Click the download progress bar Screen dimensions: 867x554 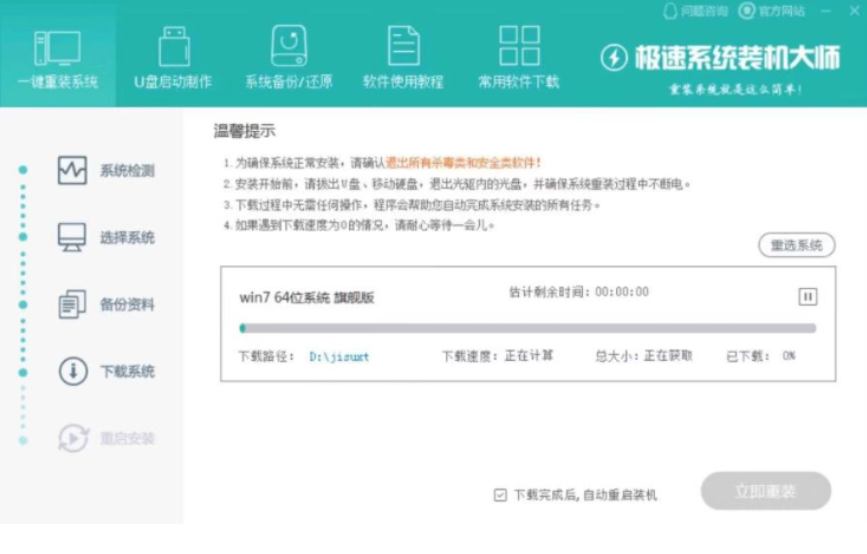(528, 327)
